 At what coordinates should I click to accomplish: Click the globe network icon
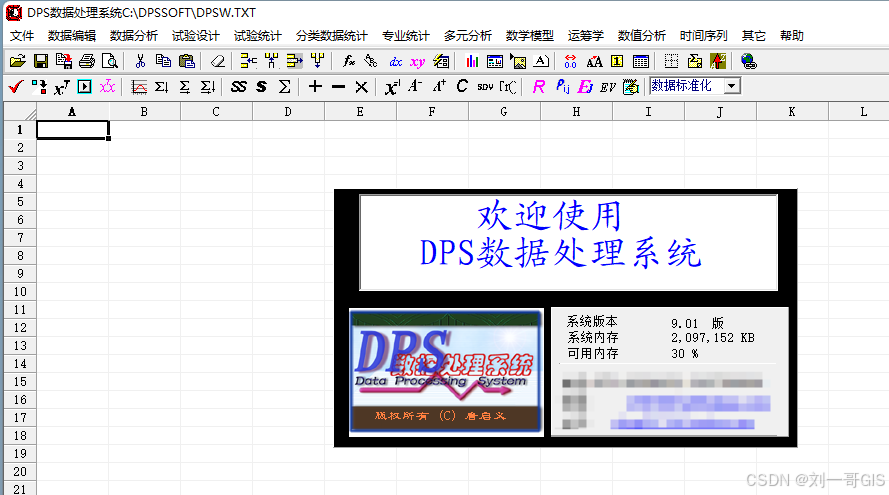(748, 61)
